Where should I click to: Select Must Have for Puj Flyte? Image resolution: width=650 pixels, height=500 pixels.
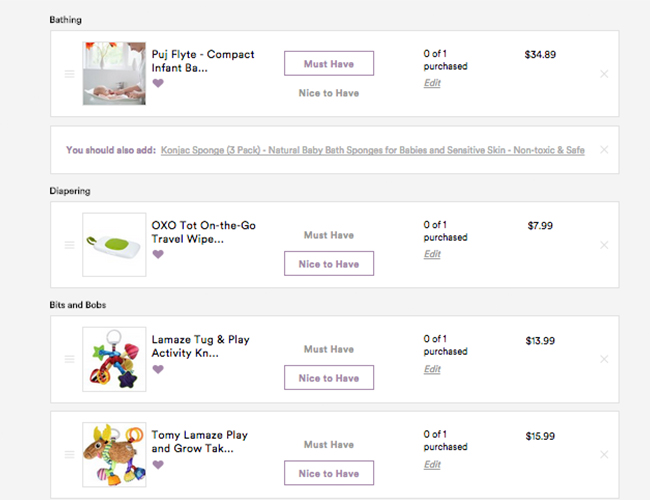[328, 63]
